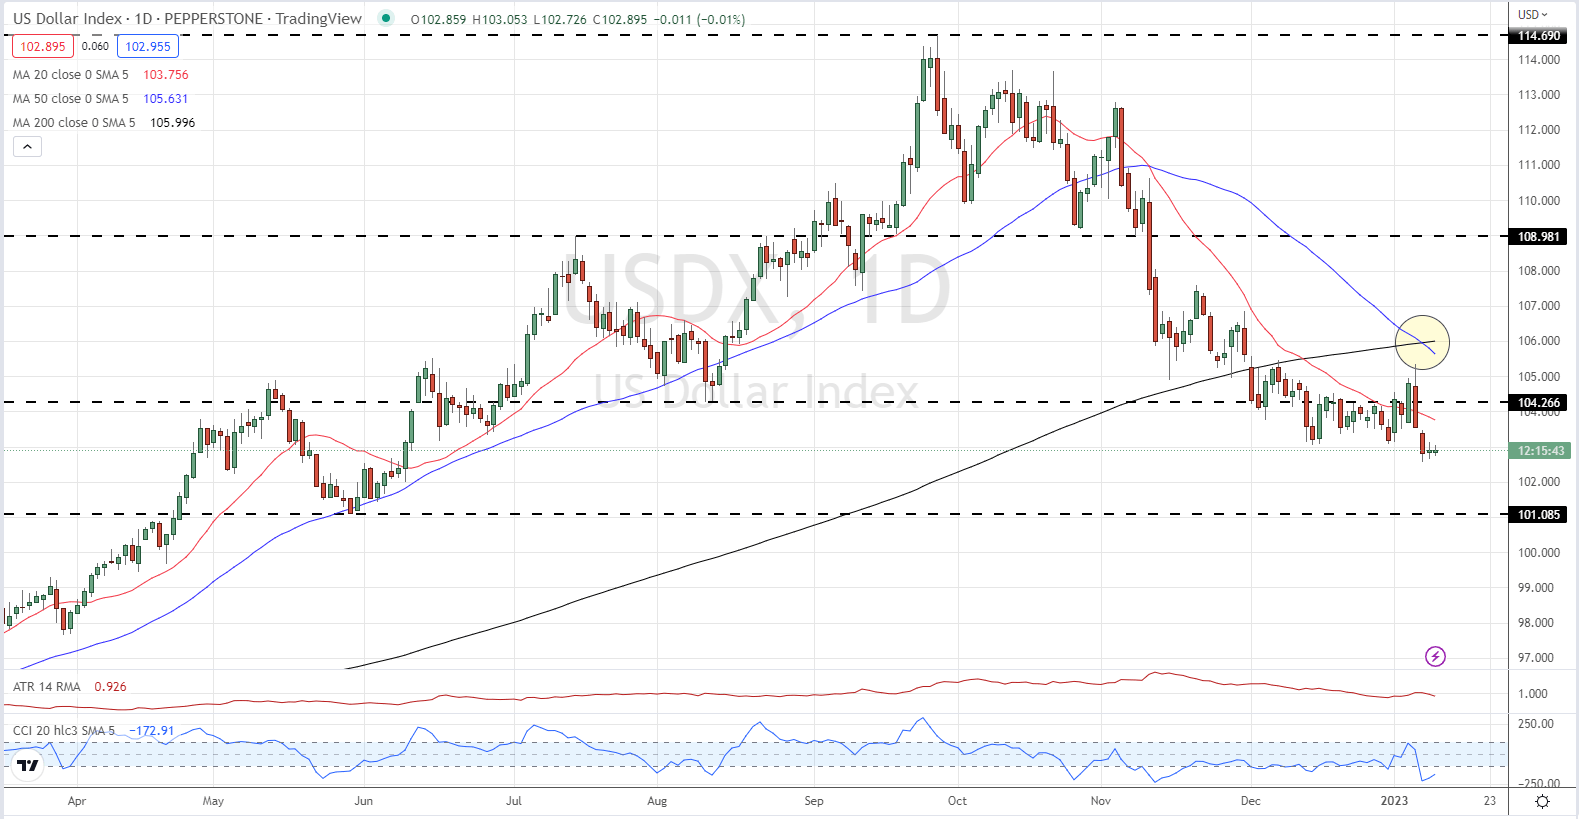Click the blue buy price 102.955 button
The width and height of the screenshot is (1579, 819).
coord(148,47)
